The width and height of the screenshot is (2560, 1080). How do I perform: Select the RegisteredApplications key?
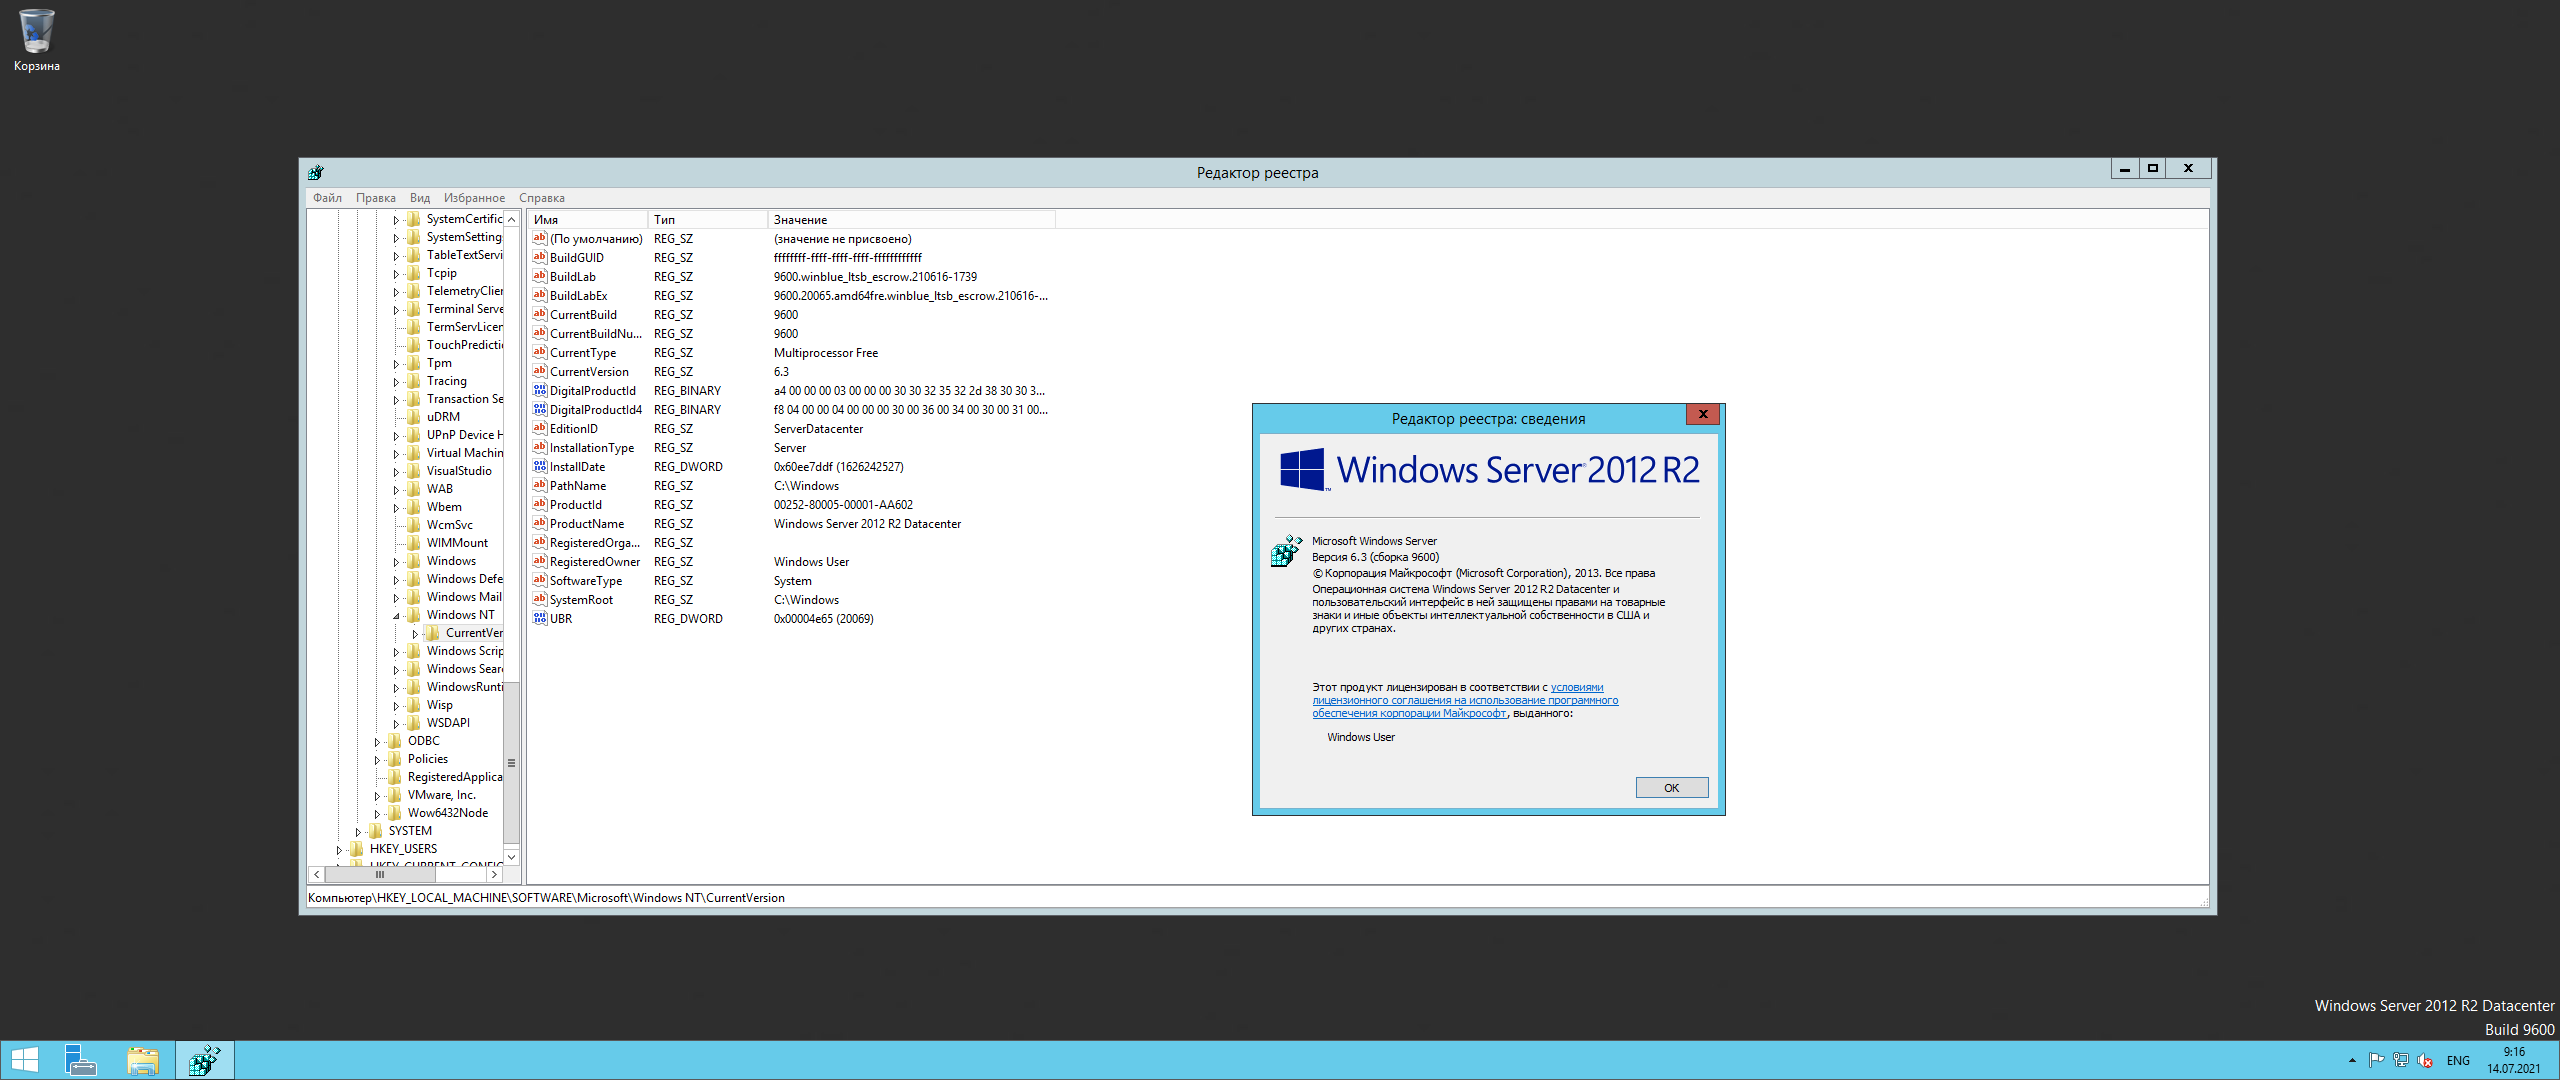pyautogui.click(x=454, y=777)
